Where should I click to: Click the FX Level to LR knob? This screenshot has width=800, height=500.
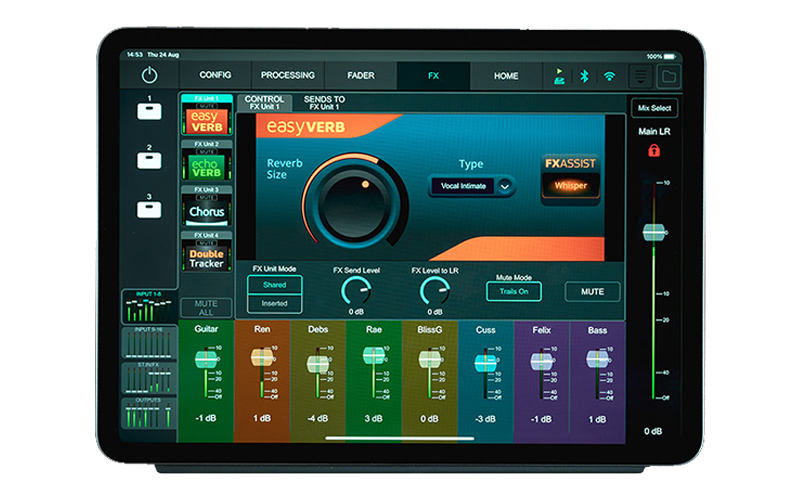[435, 291]
